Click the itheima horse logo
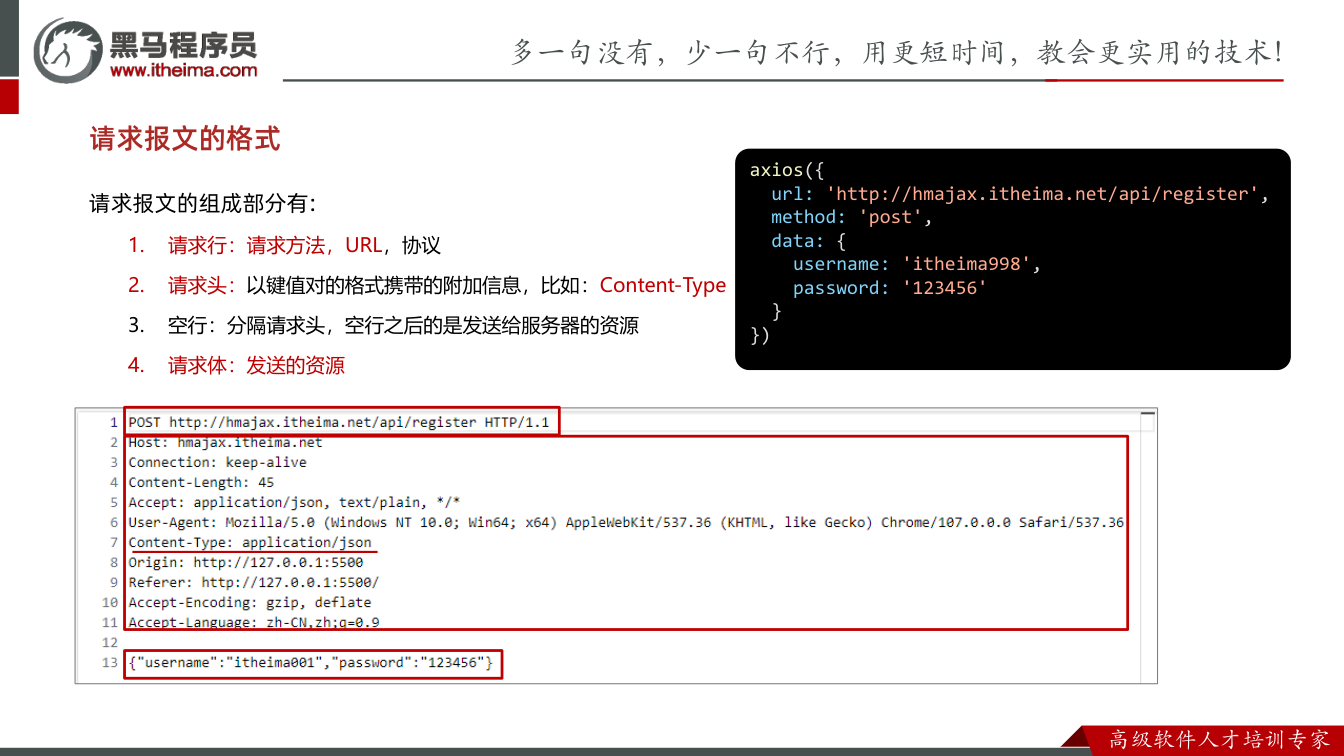Screen dimensions: 1344x756 pyautogui.click(x=67, y=49)
